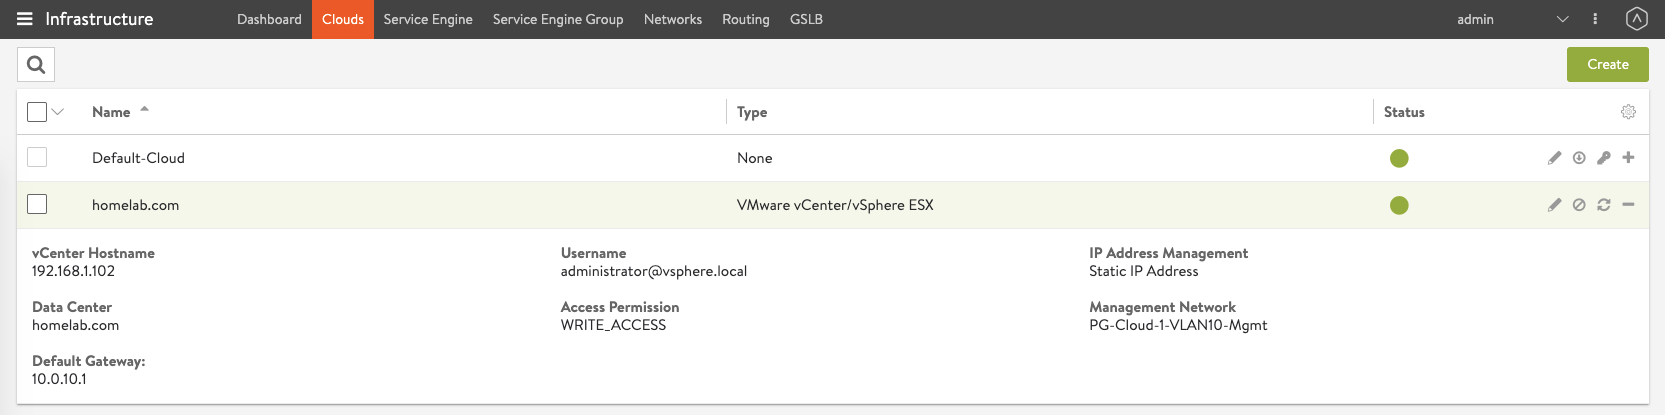1665x415 pixels.
Task: Expand the Default-Cloud row with plus icon
Action: coord(1628,158)
